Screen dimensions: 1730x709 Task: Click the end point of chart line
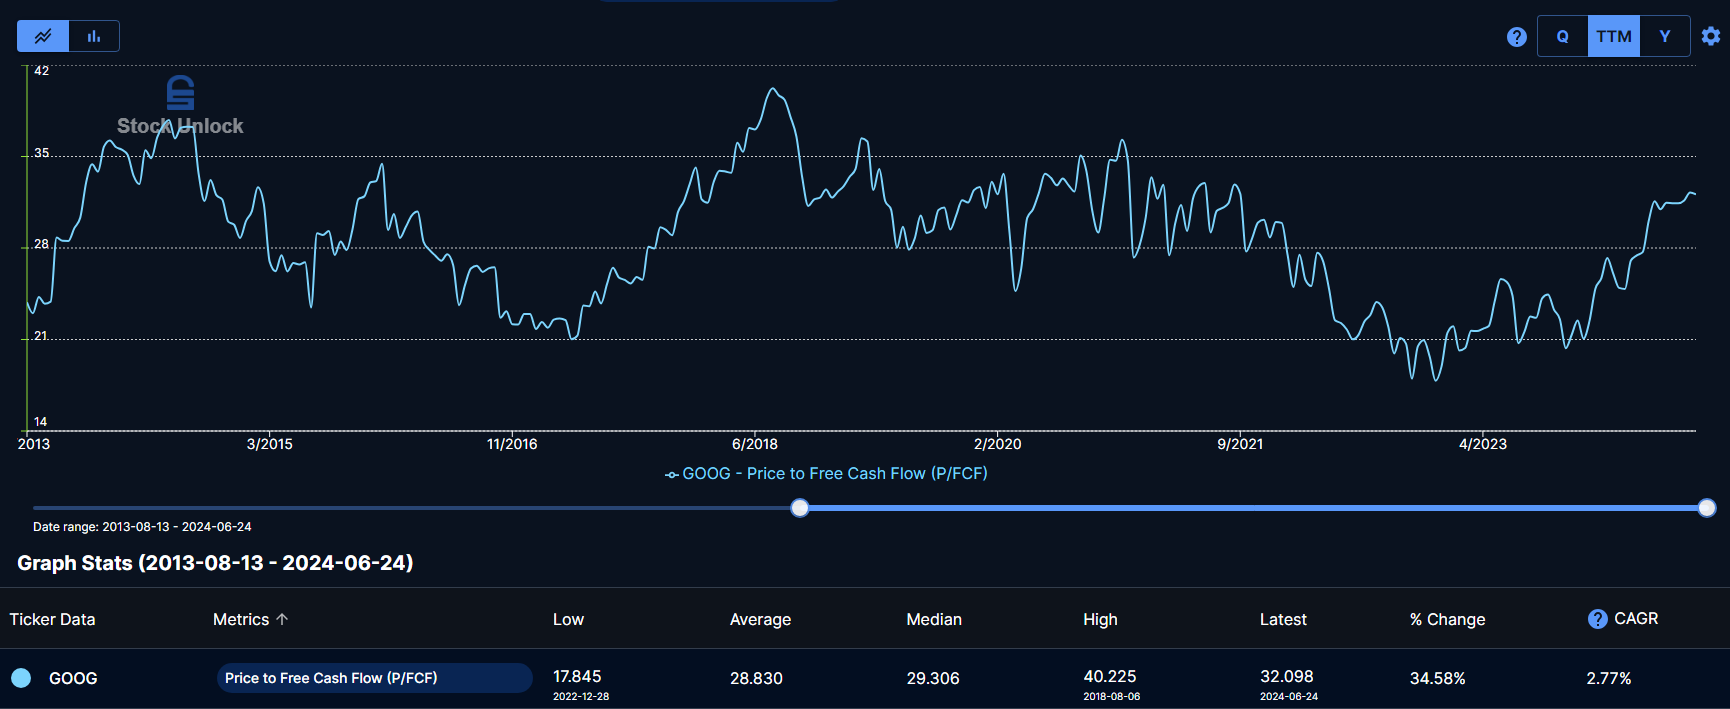(1693, 193)
